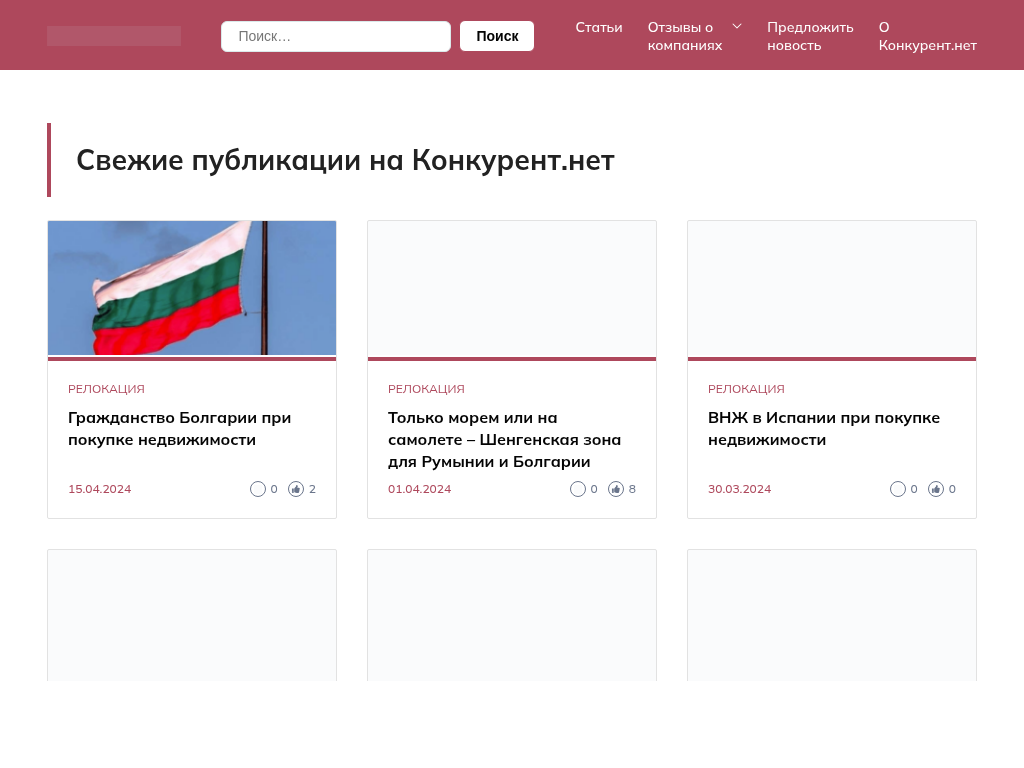Click the blurred site logo in header
Image resolution: width=1024 pixels, height=768 pixels.
click(x=114, y=36)
